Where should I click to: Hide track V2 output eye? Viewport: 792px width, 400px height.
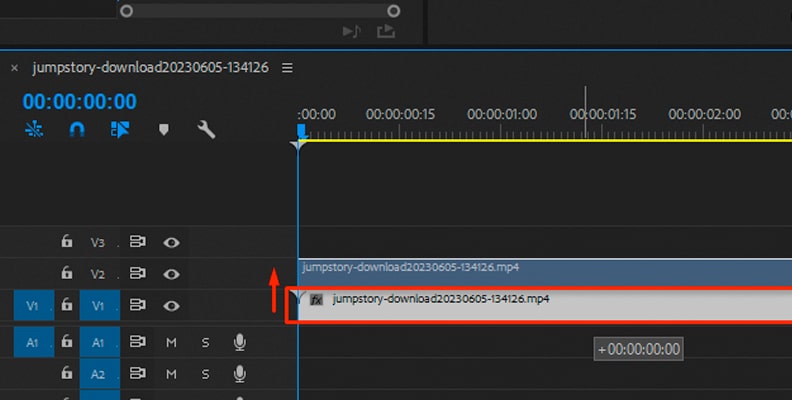pos(171,274)
